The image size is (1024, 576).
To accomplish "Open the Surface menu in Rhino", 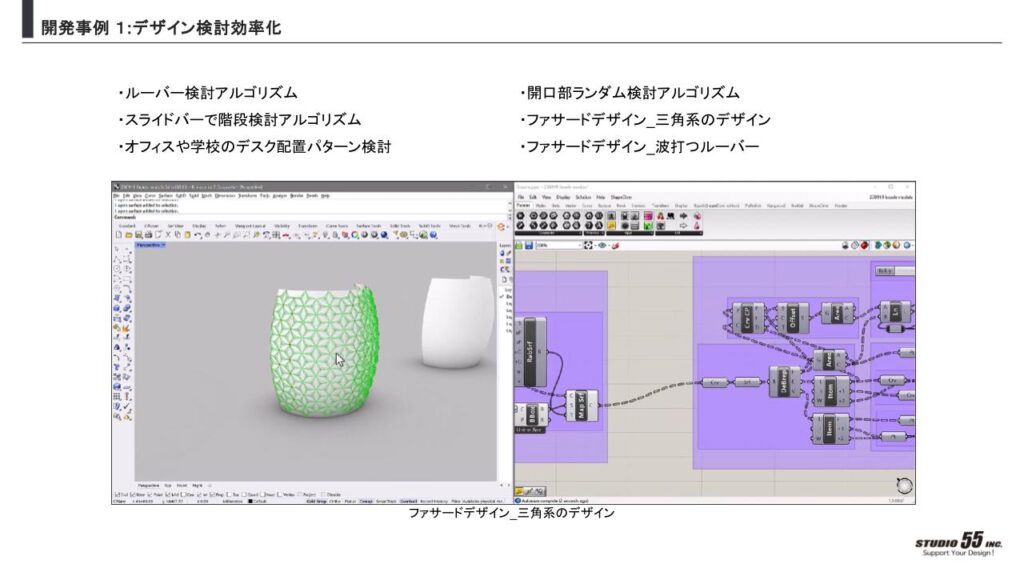I will click(165, 195).
